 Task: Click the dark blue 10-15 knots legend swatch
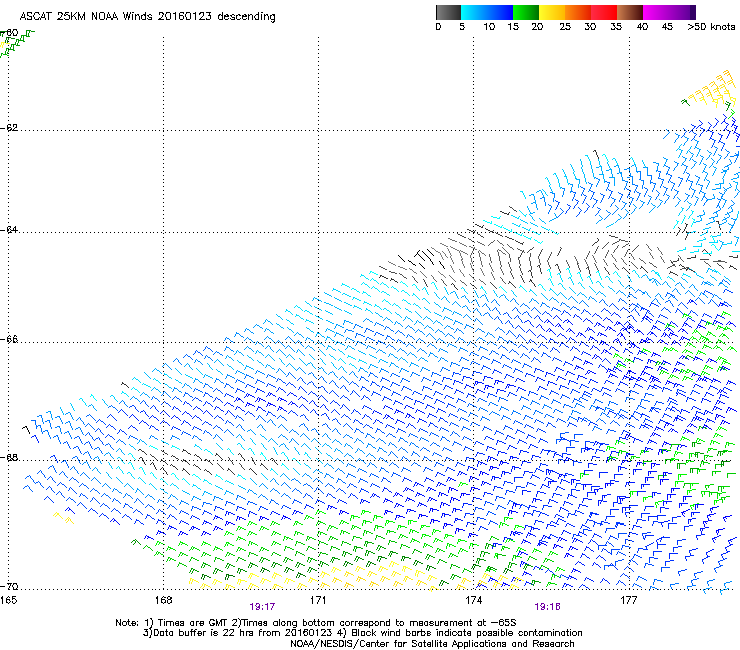click(x=500, y=12)
